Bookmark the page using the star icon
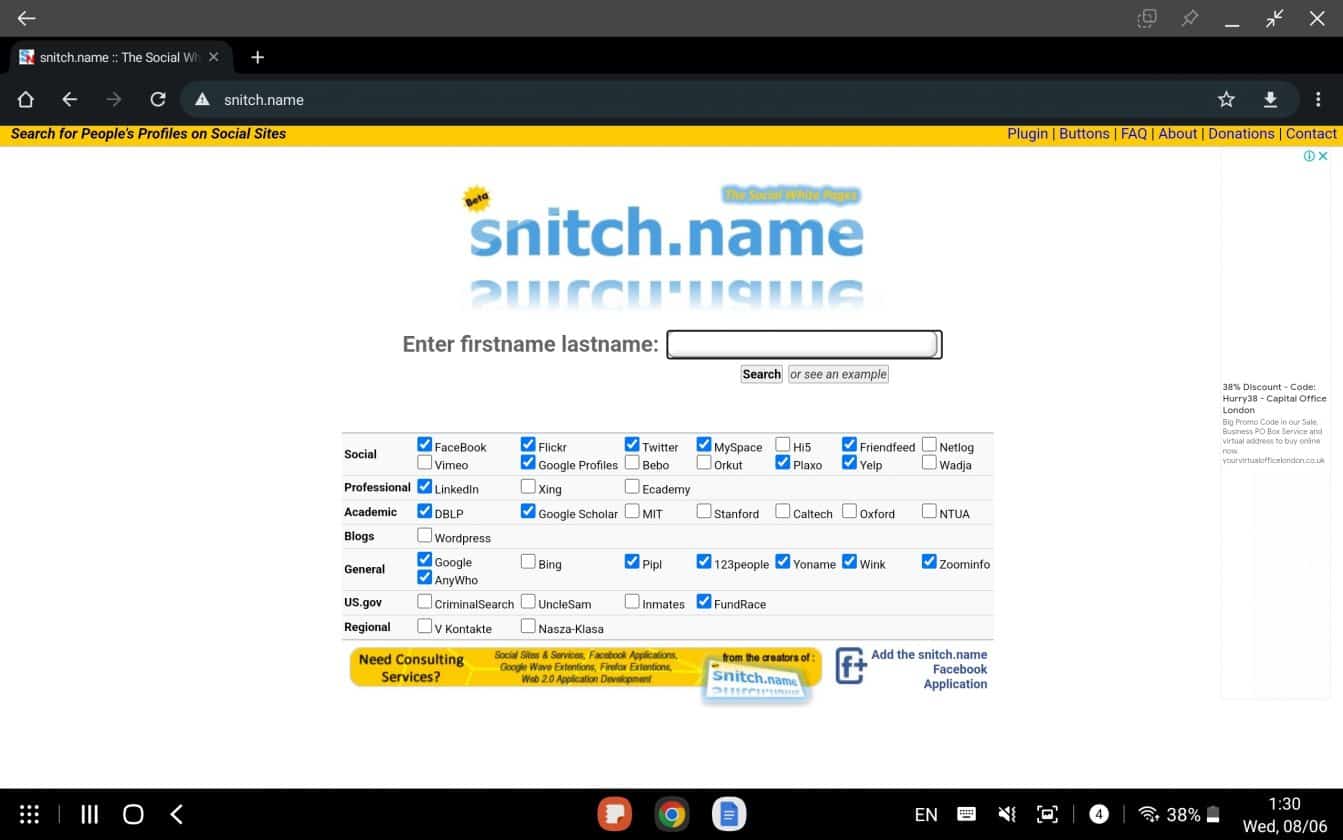1343x840 pixels. pos(1226,99)
